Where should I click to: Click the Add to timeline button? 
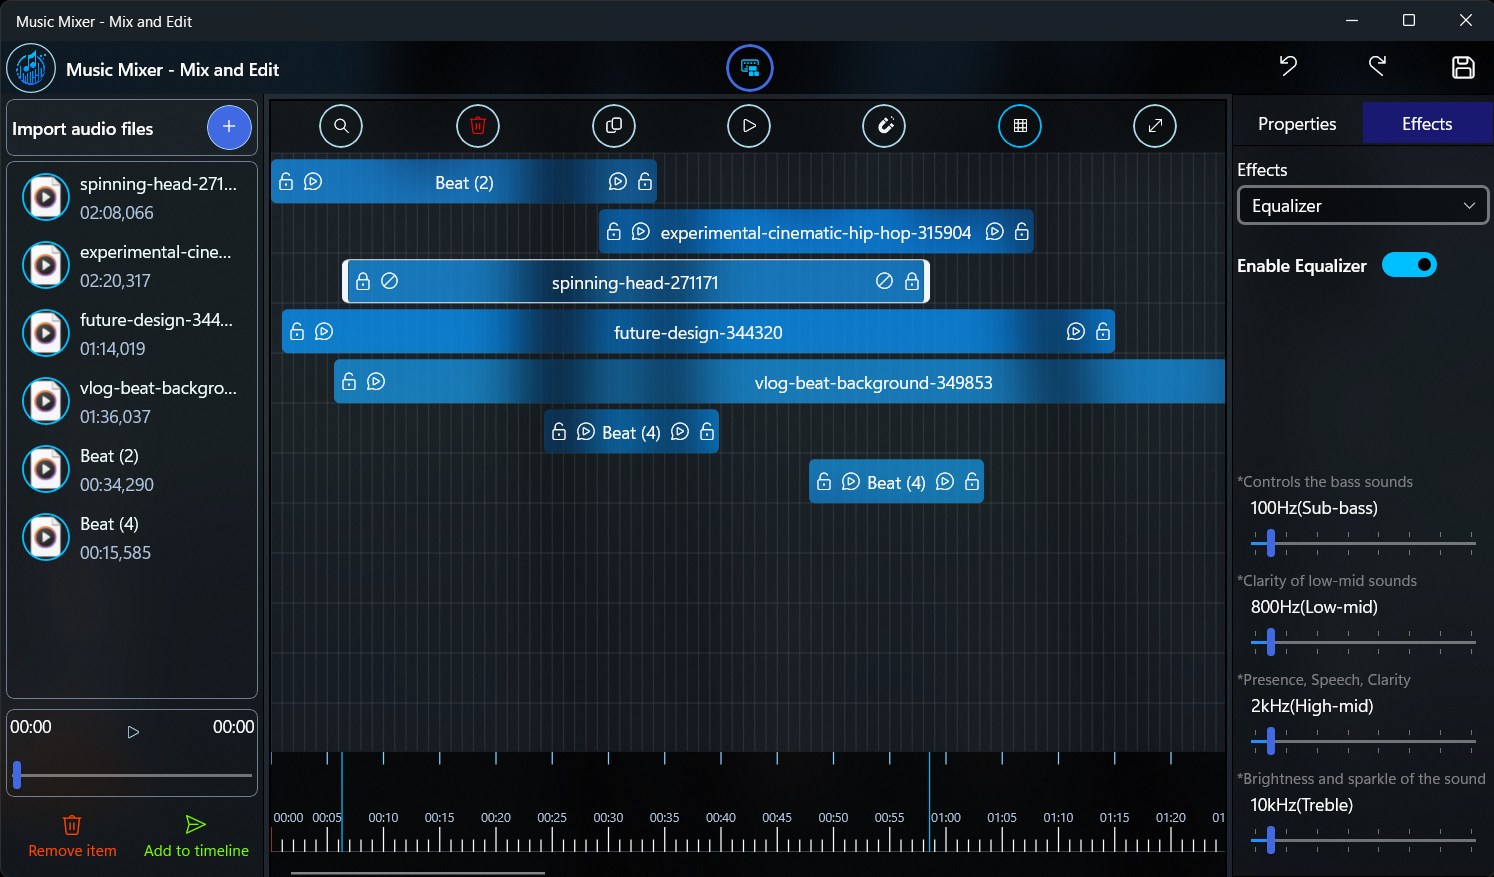tap(195, 835)
